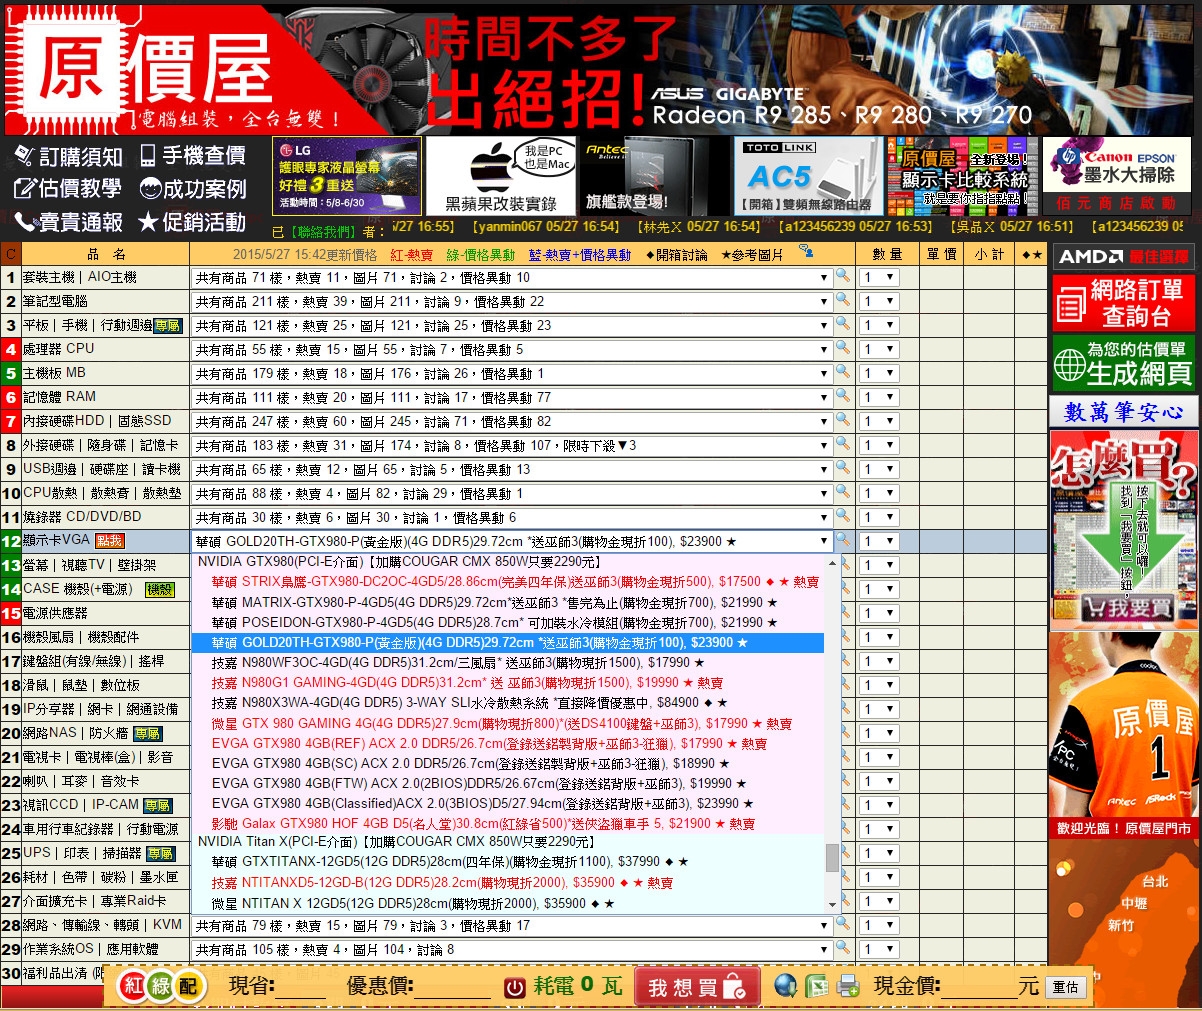
Task: Click the 專區 tag on 平板 row
Action: (168, 326)
